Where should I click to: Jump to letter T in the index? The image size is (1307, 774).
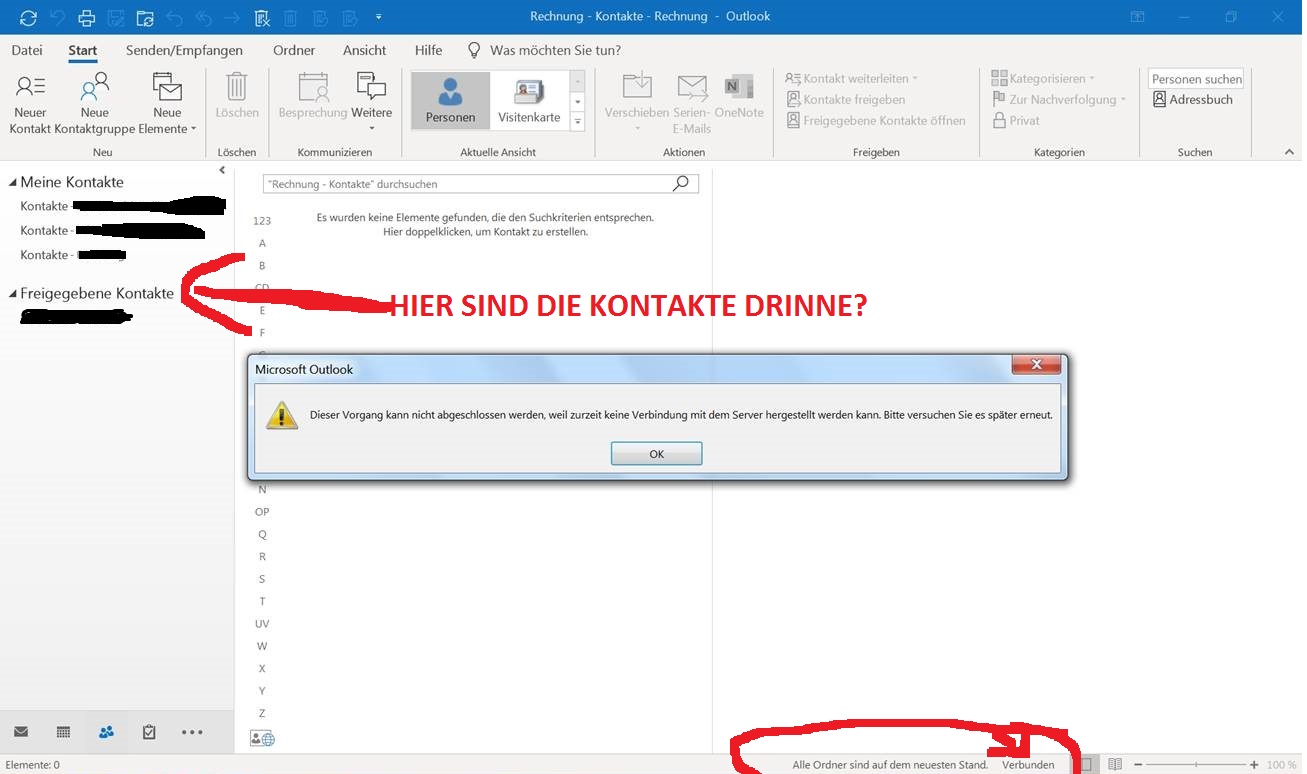(x=262, y=601)
